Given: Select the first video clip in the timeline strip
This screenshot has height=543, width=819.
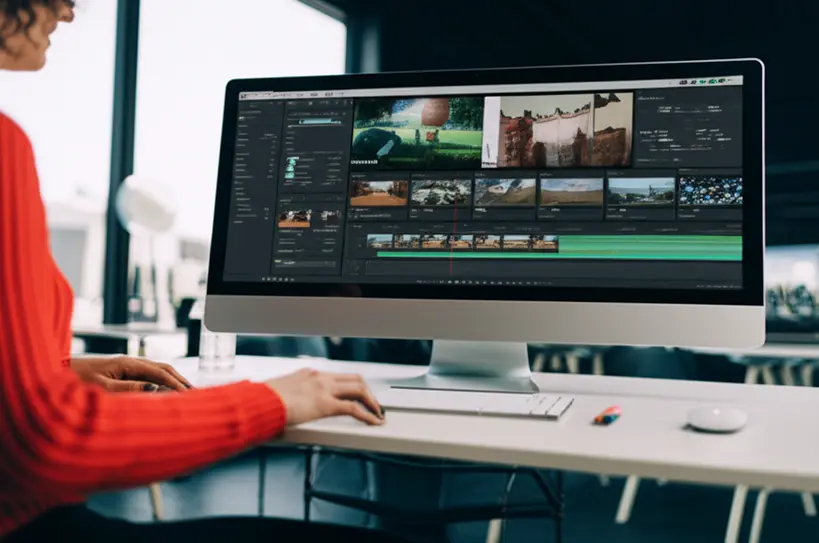Looking at the screenshot, I should click(x=380, y=241).
